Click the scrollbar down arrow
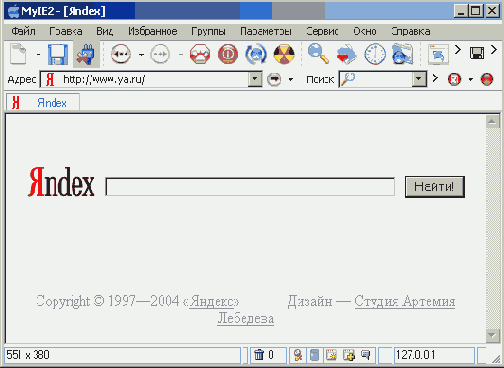Screen dimensions: 504x368 [x=492, y=335]
